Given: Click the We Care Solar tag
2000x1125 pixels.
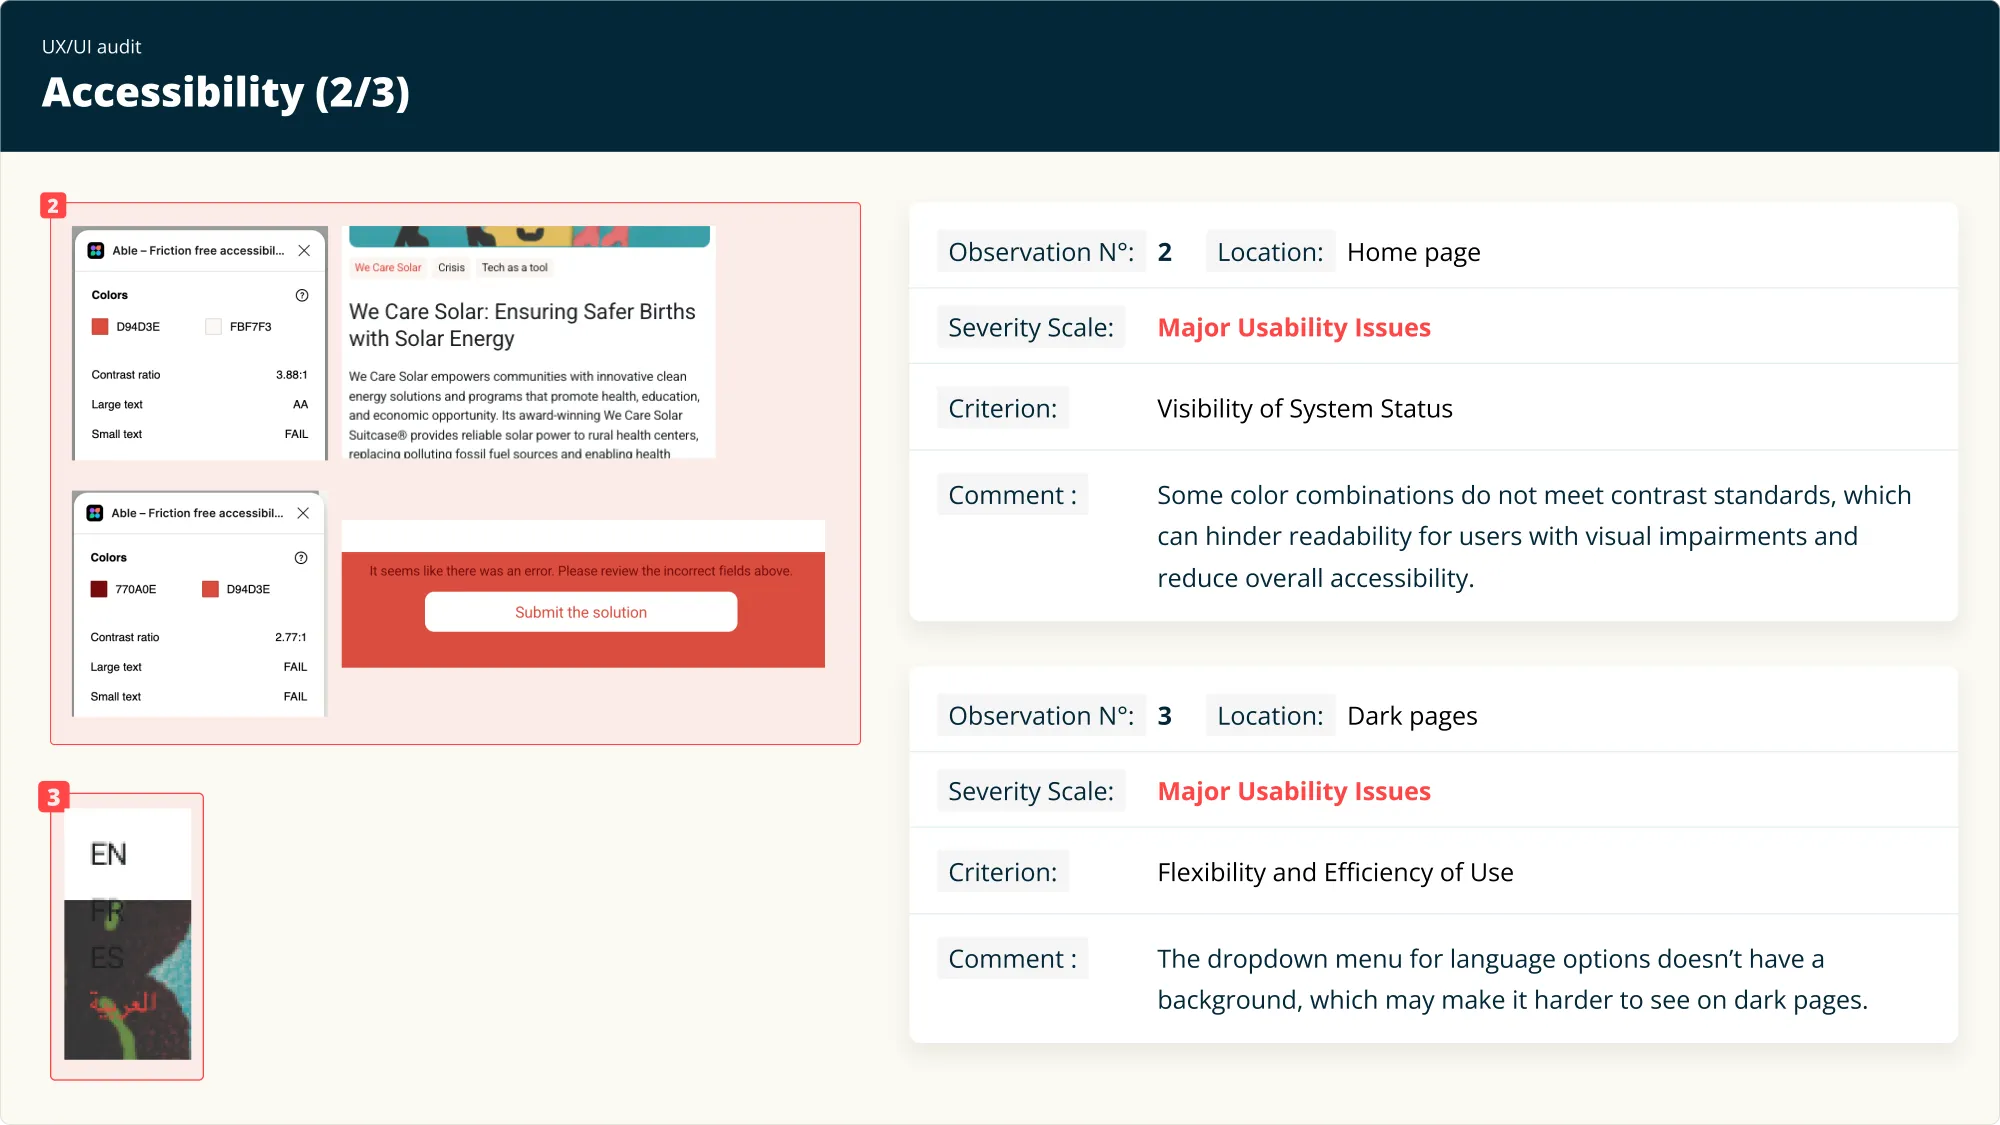Looking at the screenshot, I should tap(388, 268).
